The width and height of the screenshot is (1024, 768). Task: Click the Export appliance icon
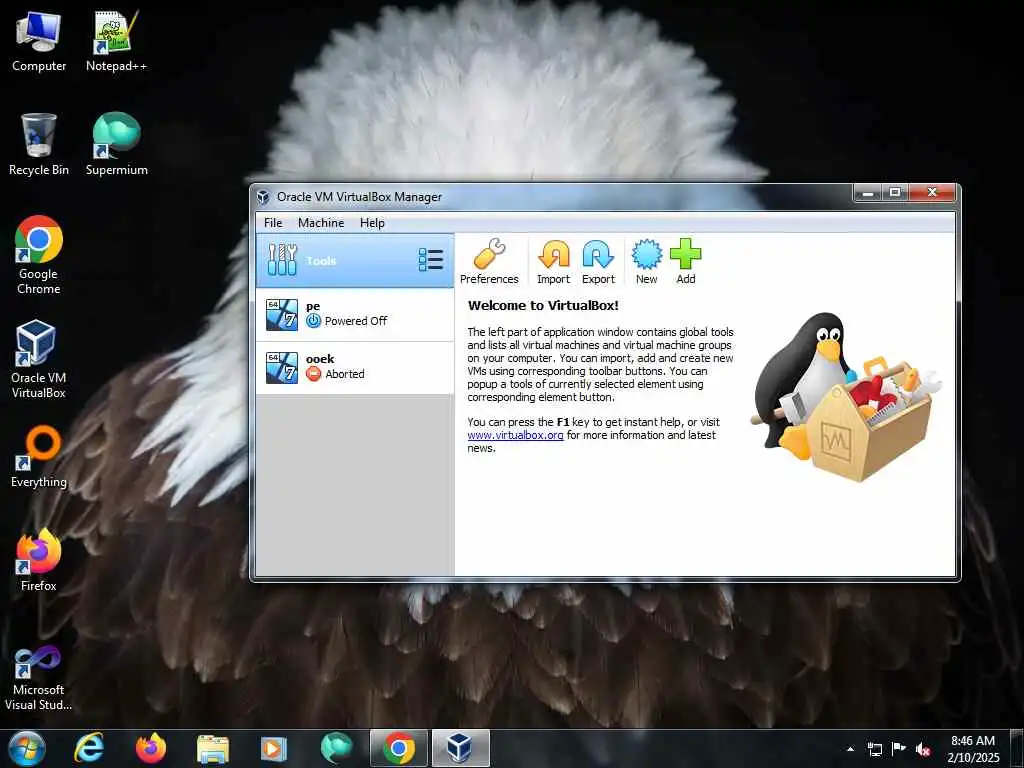(x=598, y=254)
